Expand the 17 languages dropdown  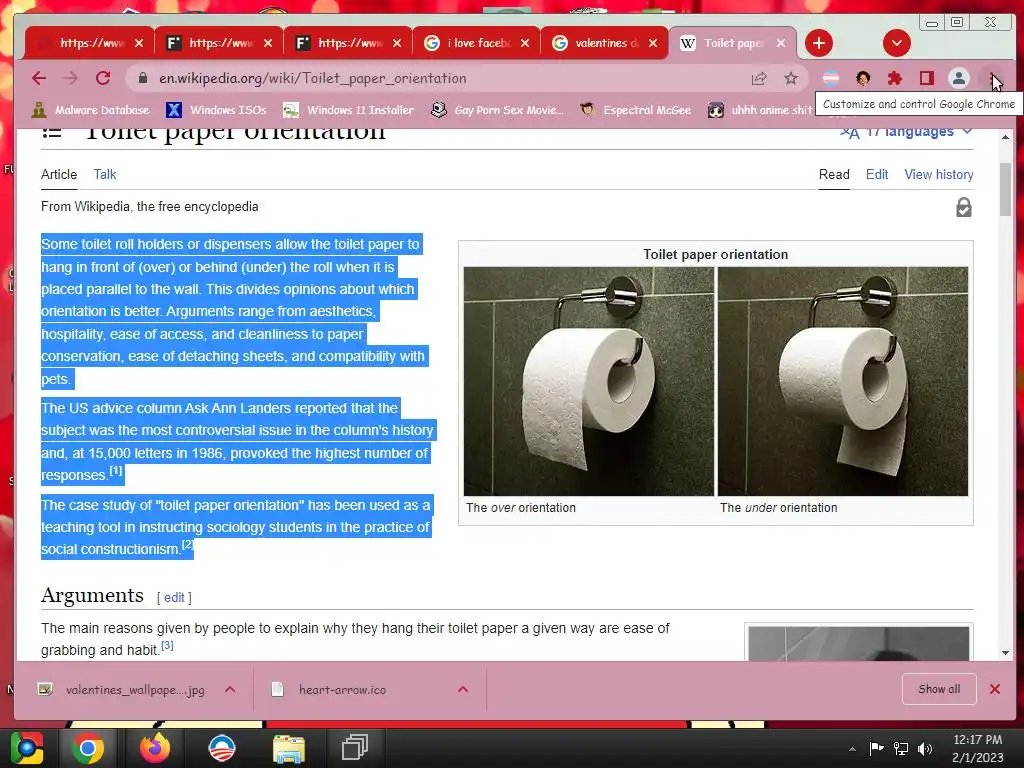[x=906, y=132]
